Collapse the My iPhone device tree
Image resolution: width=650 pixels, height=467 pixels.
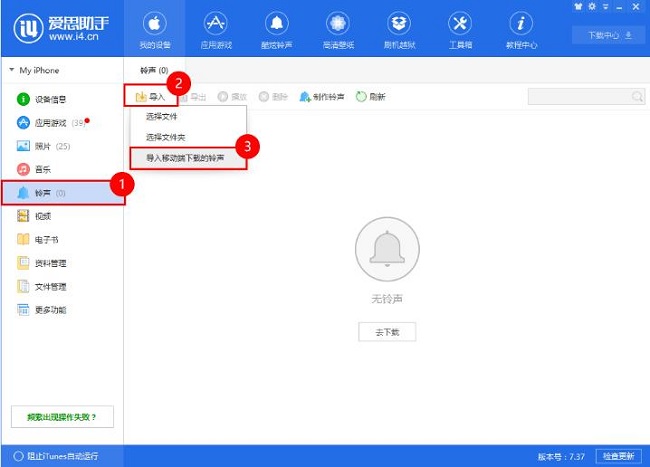click(x=11, y=71)
